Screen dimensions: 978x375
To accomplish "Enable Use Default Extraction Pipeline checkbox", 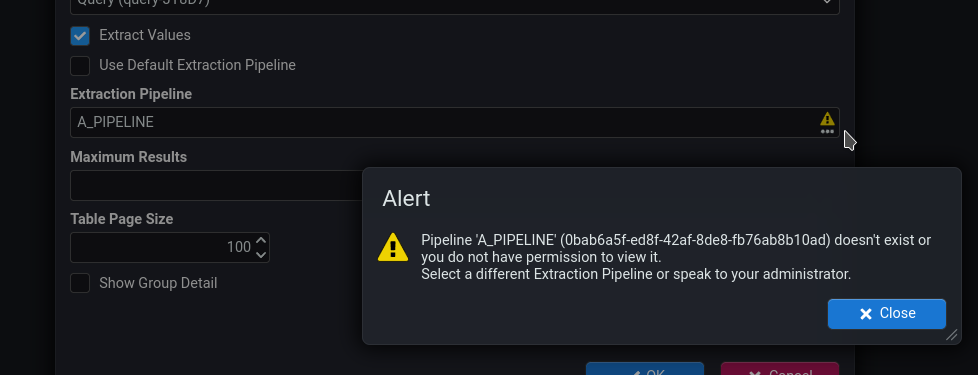I will pos(80,66).
